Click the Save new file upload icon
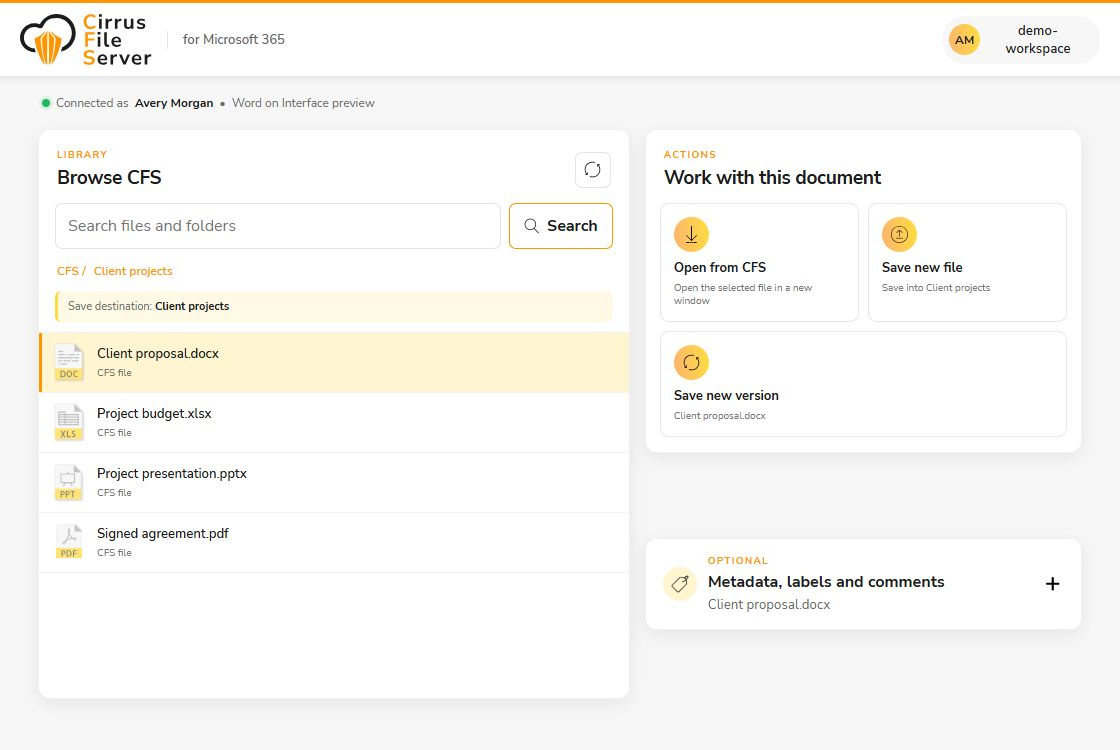Image resolution: width=1120 pixels, height=750 pixels. point(899,234)
